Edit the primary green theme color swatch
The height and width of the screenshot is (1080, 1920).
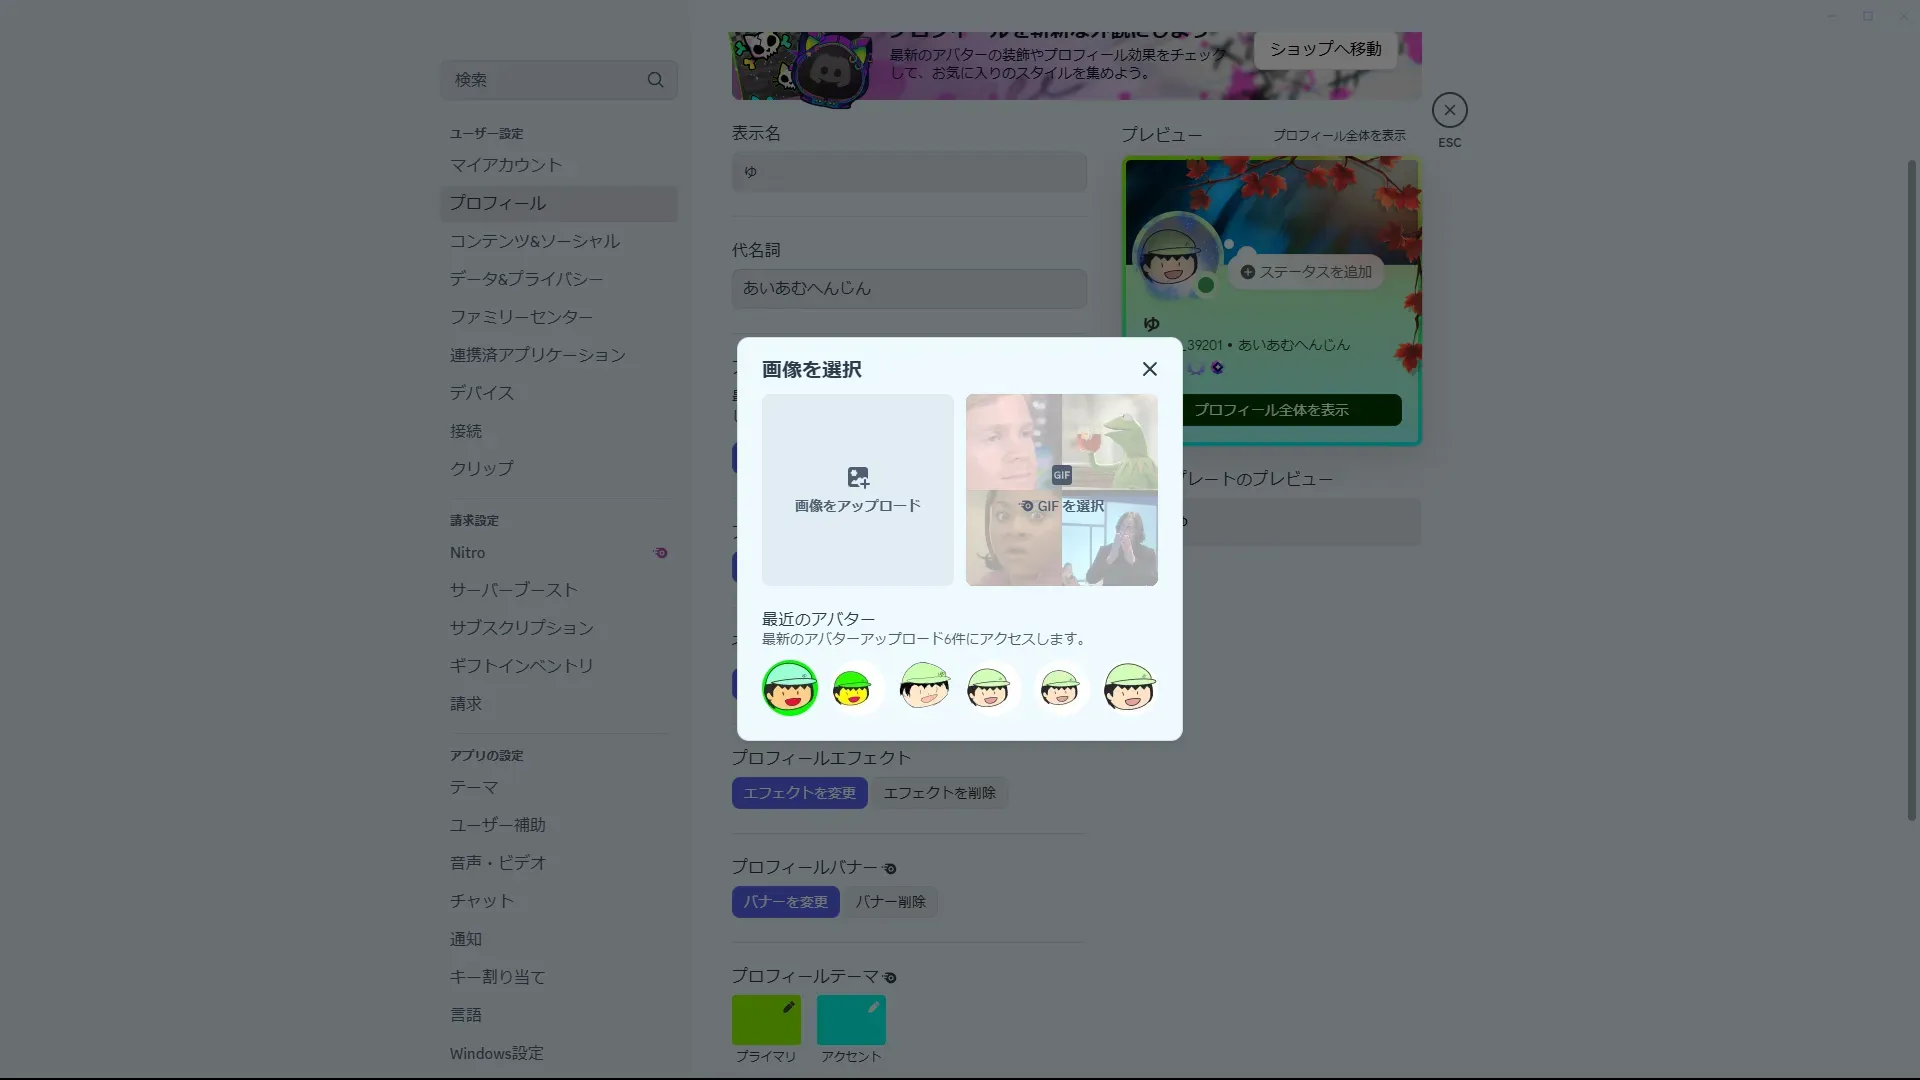(766, 1020)
